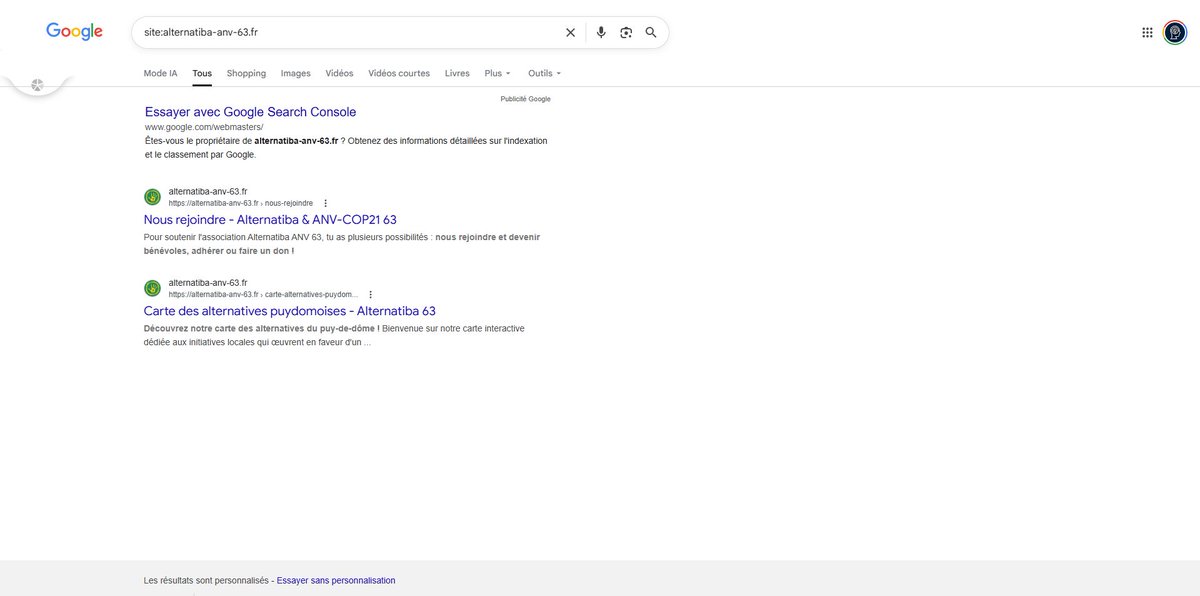This screenshot has width=1200, height=596.
Task: Open the Vidéos courtes tab
Action: coord(399,73)
